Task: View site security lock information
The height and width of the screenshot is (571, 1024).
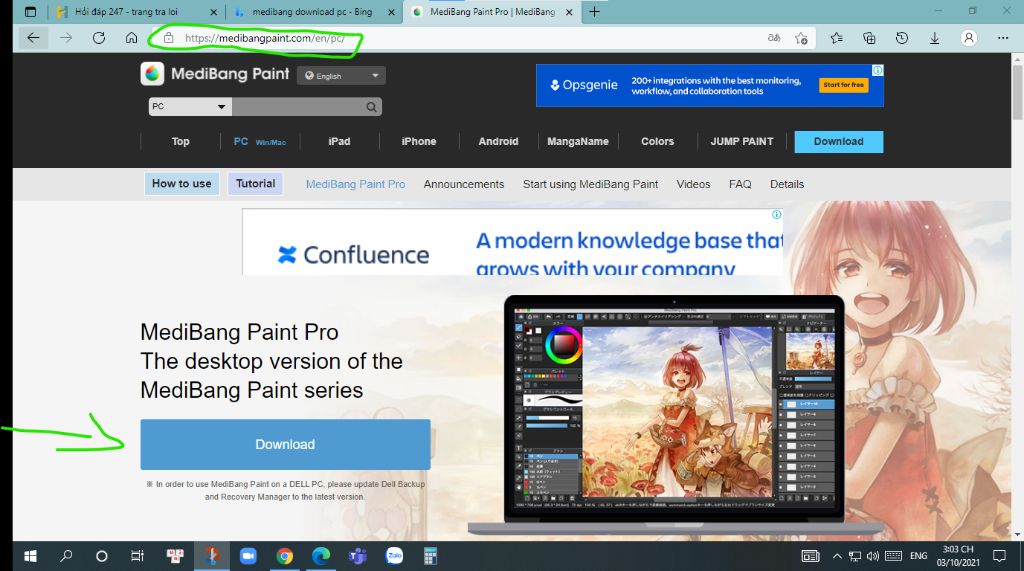Action: (x=168, y=38)
